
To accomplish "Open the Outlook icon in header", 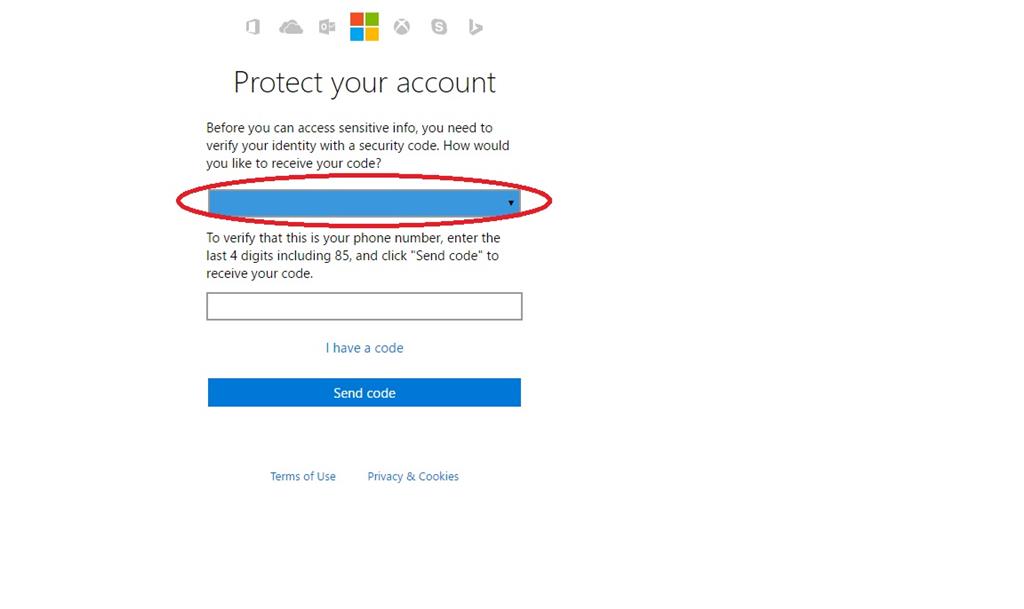I will click(327, 27).
